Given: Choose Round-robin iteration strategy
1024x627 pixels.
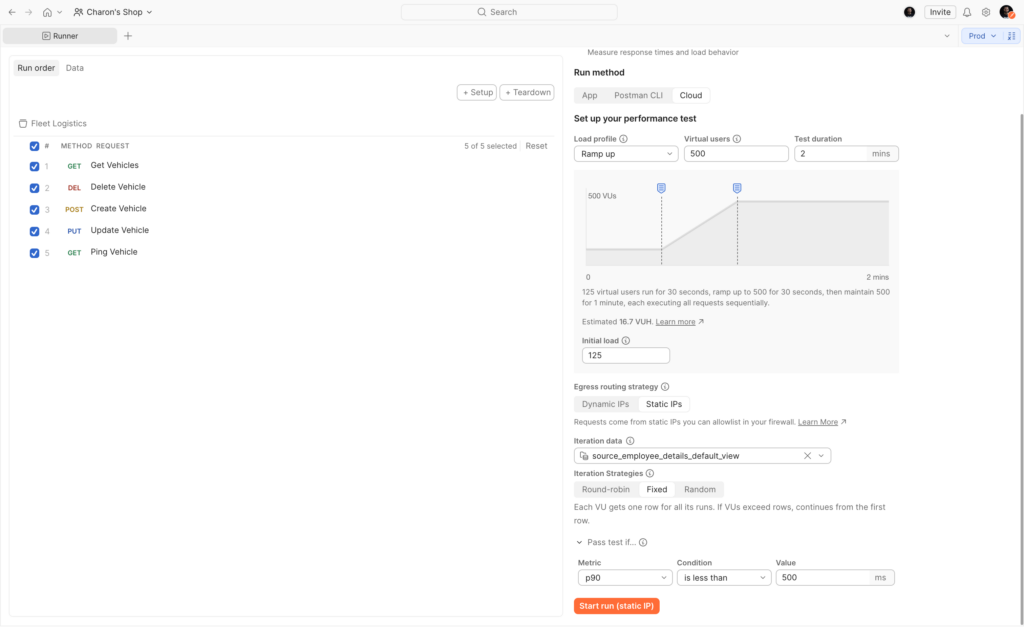Looking at the screenshot, I should click(605, 489).
